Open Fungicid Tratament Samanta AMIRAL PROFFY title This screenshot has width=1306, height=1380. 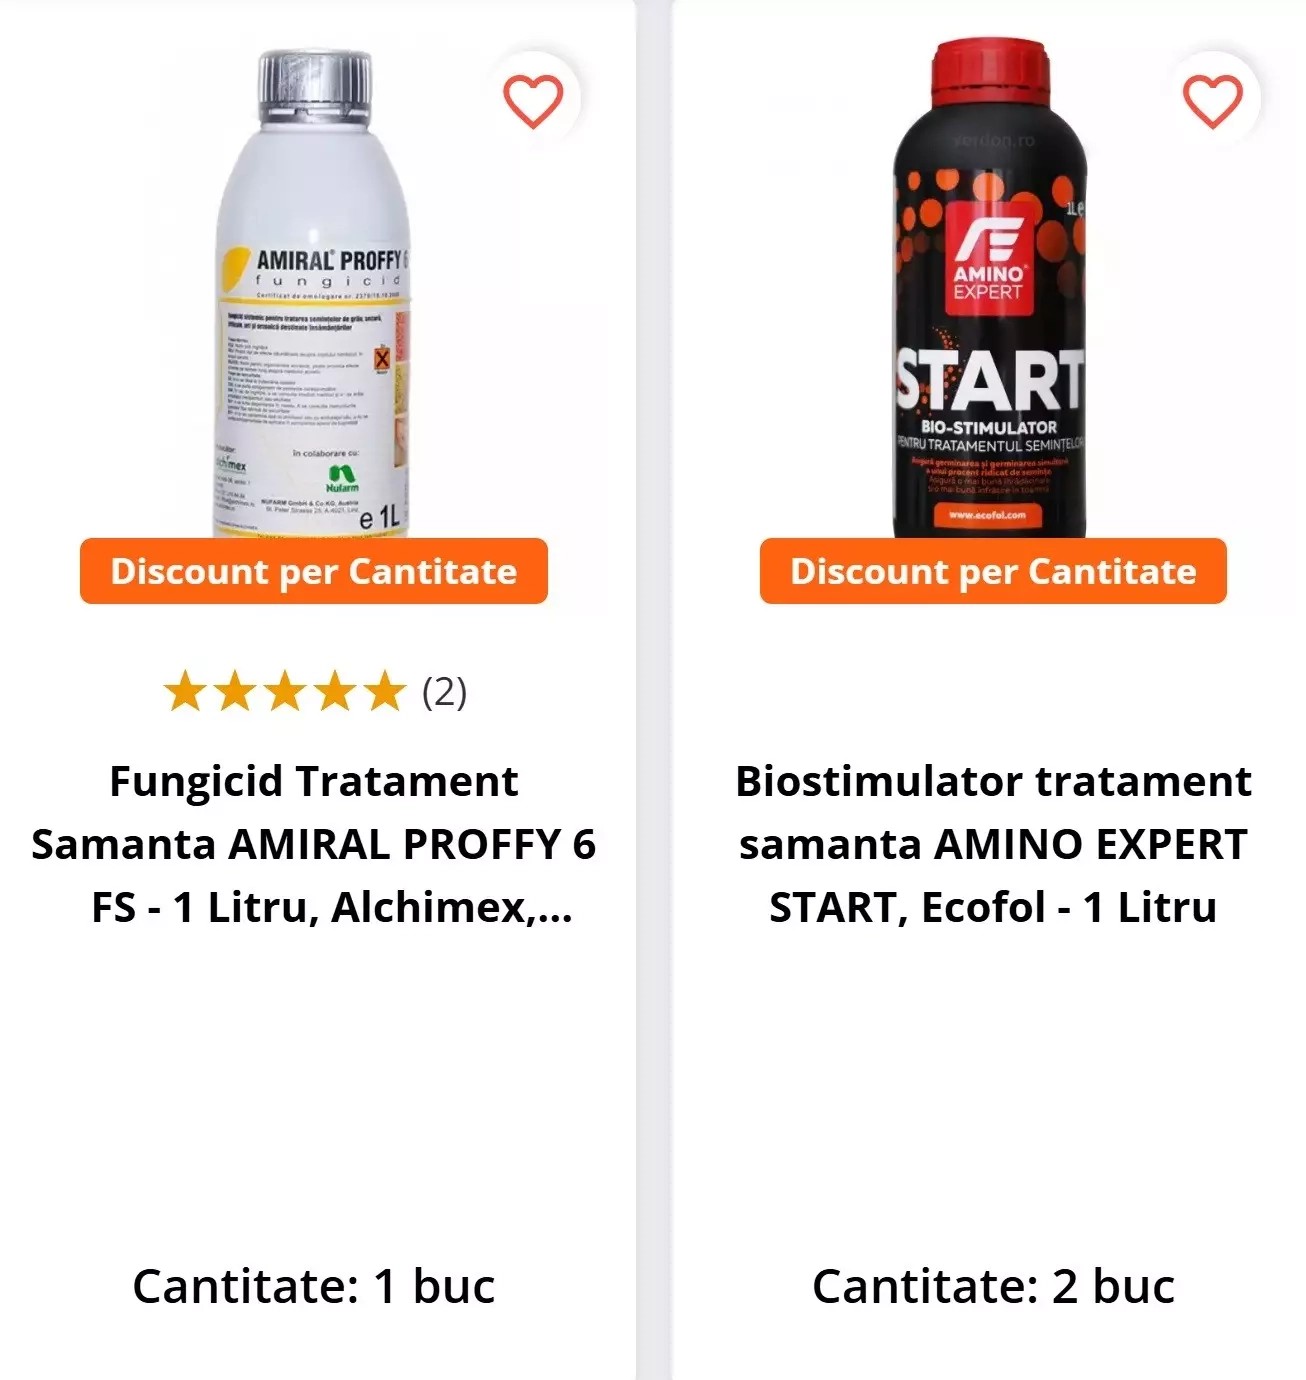click(314, 844)
